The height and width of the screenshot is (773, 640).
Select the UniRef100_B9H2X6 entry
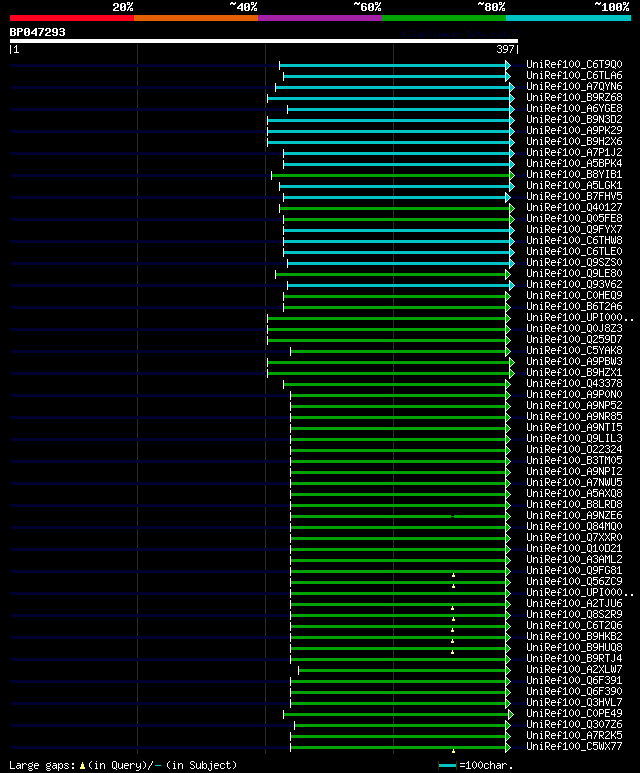pos(574,141)
